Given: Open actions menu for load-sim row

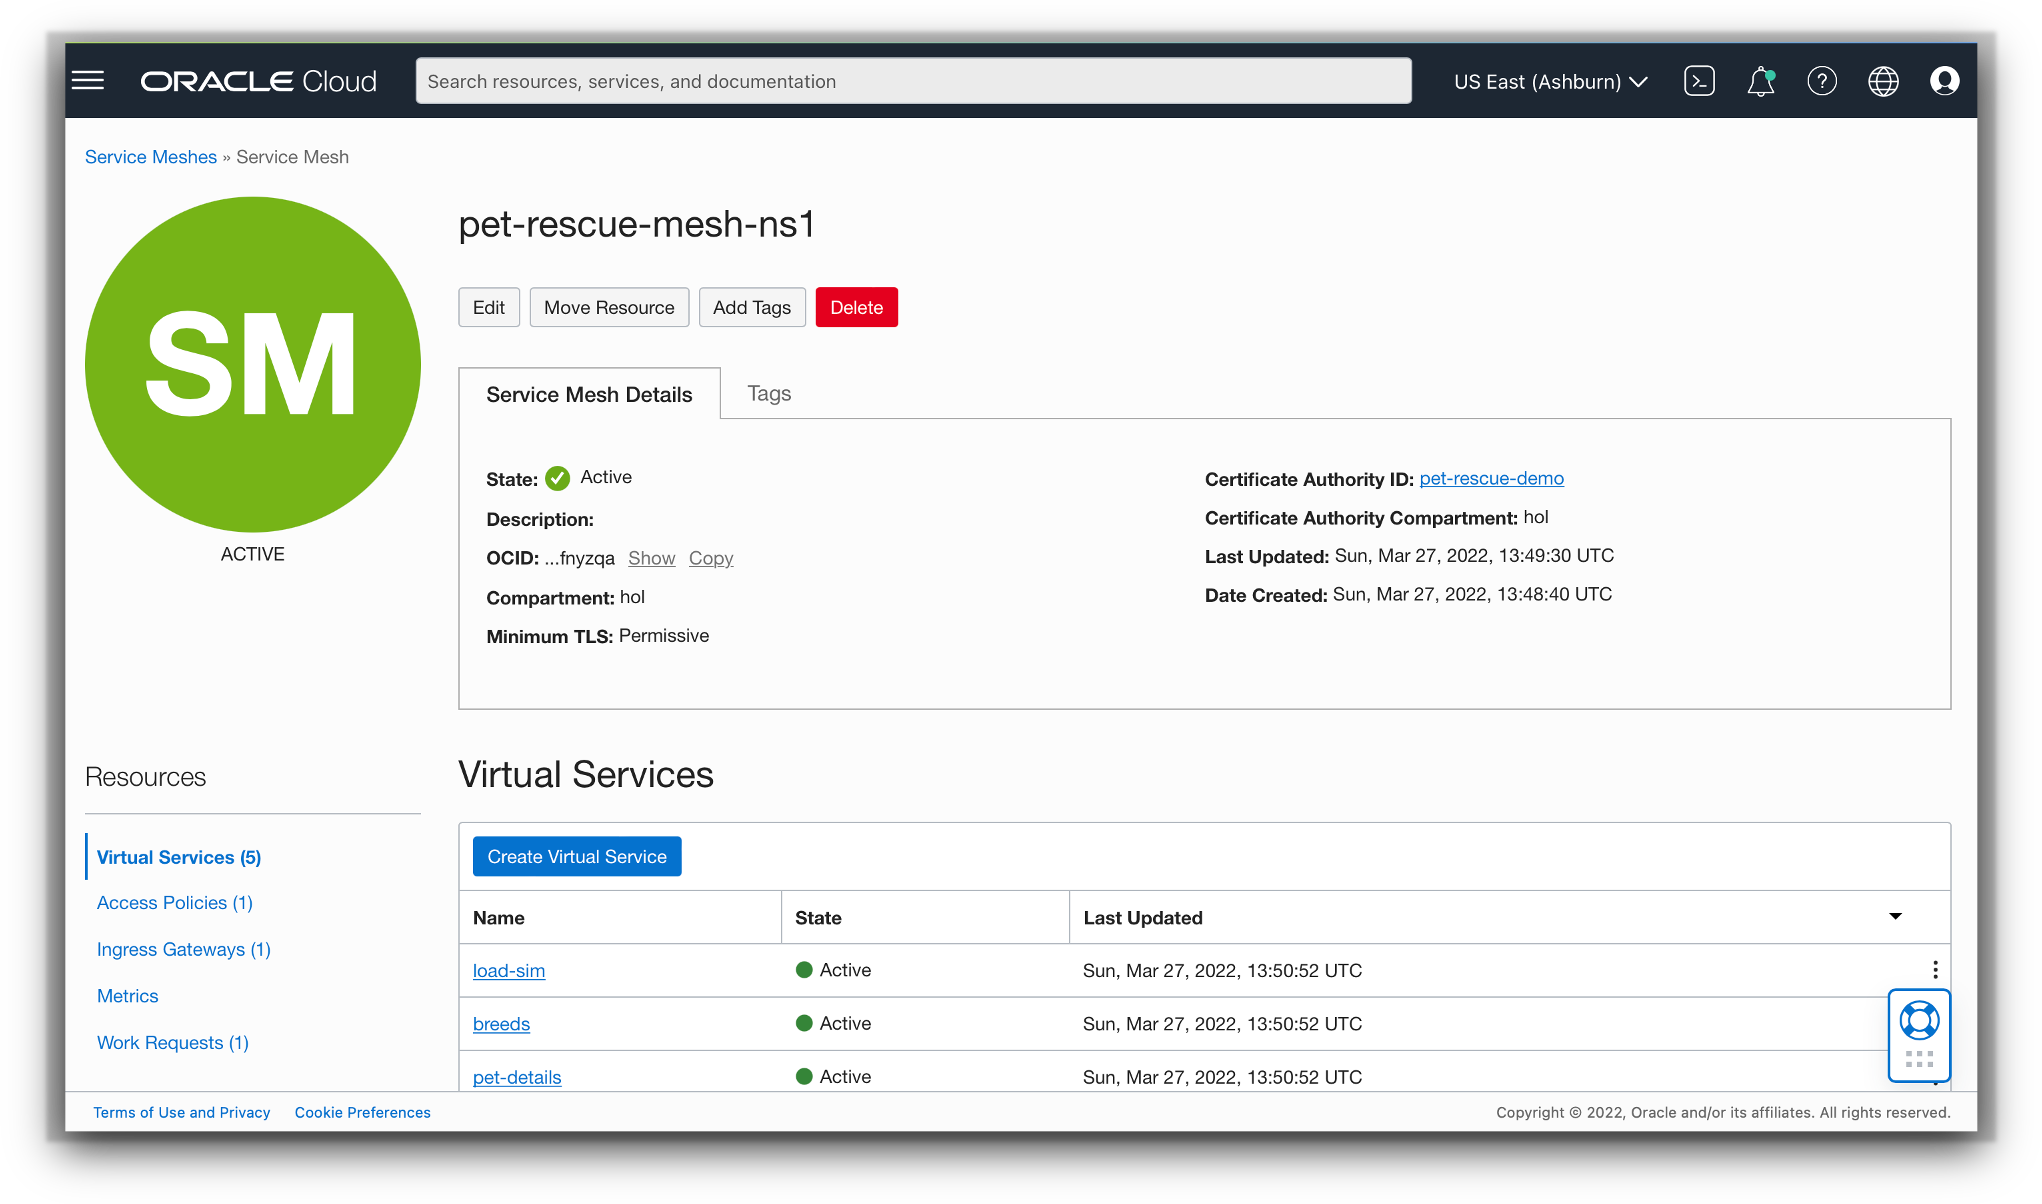Looking at the screenshot, I should pyautogui.click(x=1935, y=970).
